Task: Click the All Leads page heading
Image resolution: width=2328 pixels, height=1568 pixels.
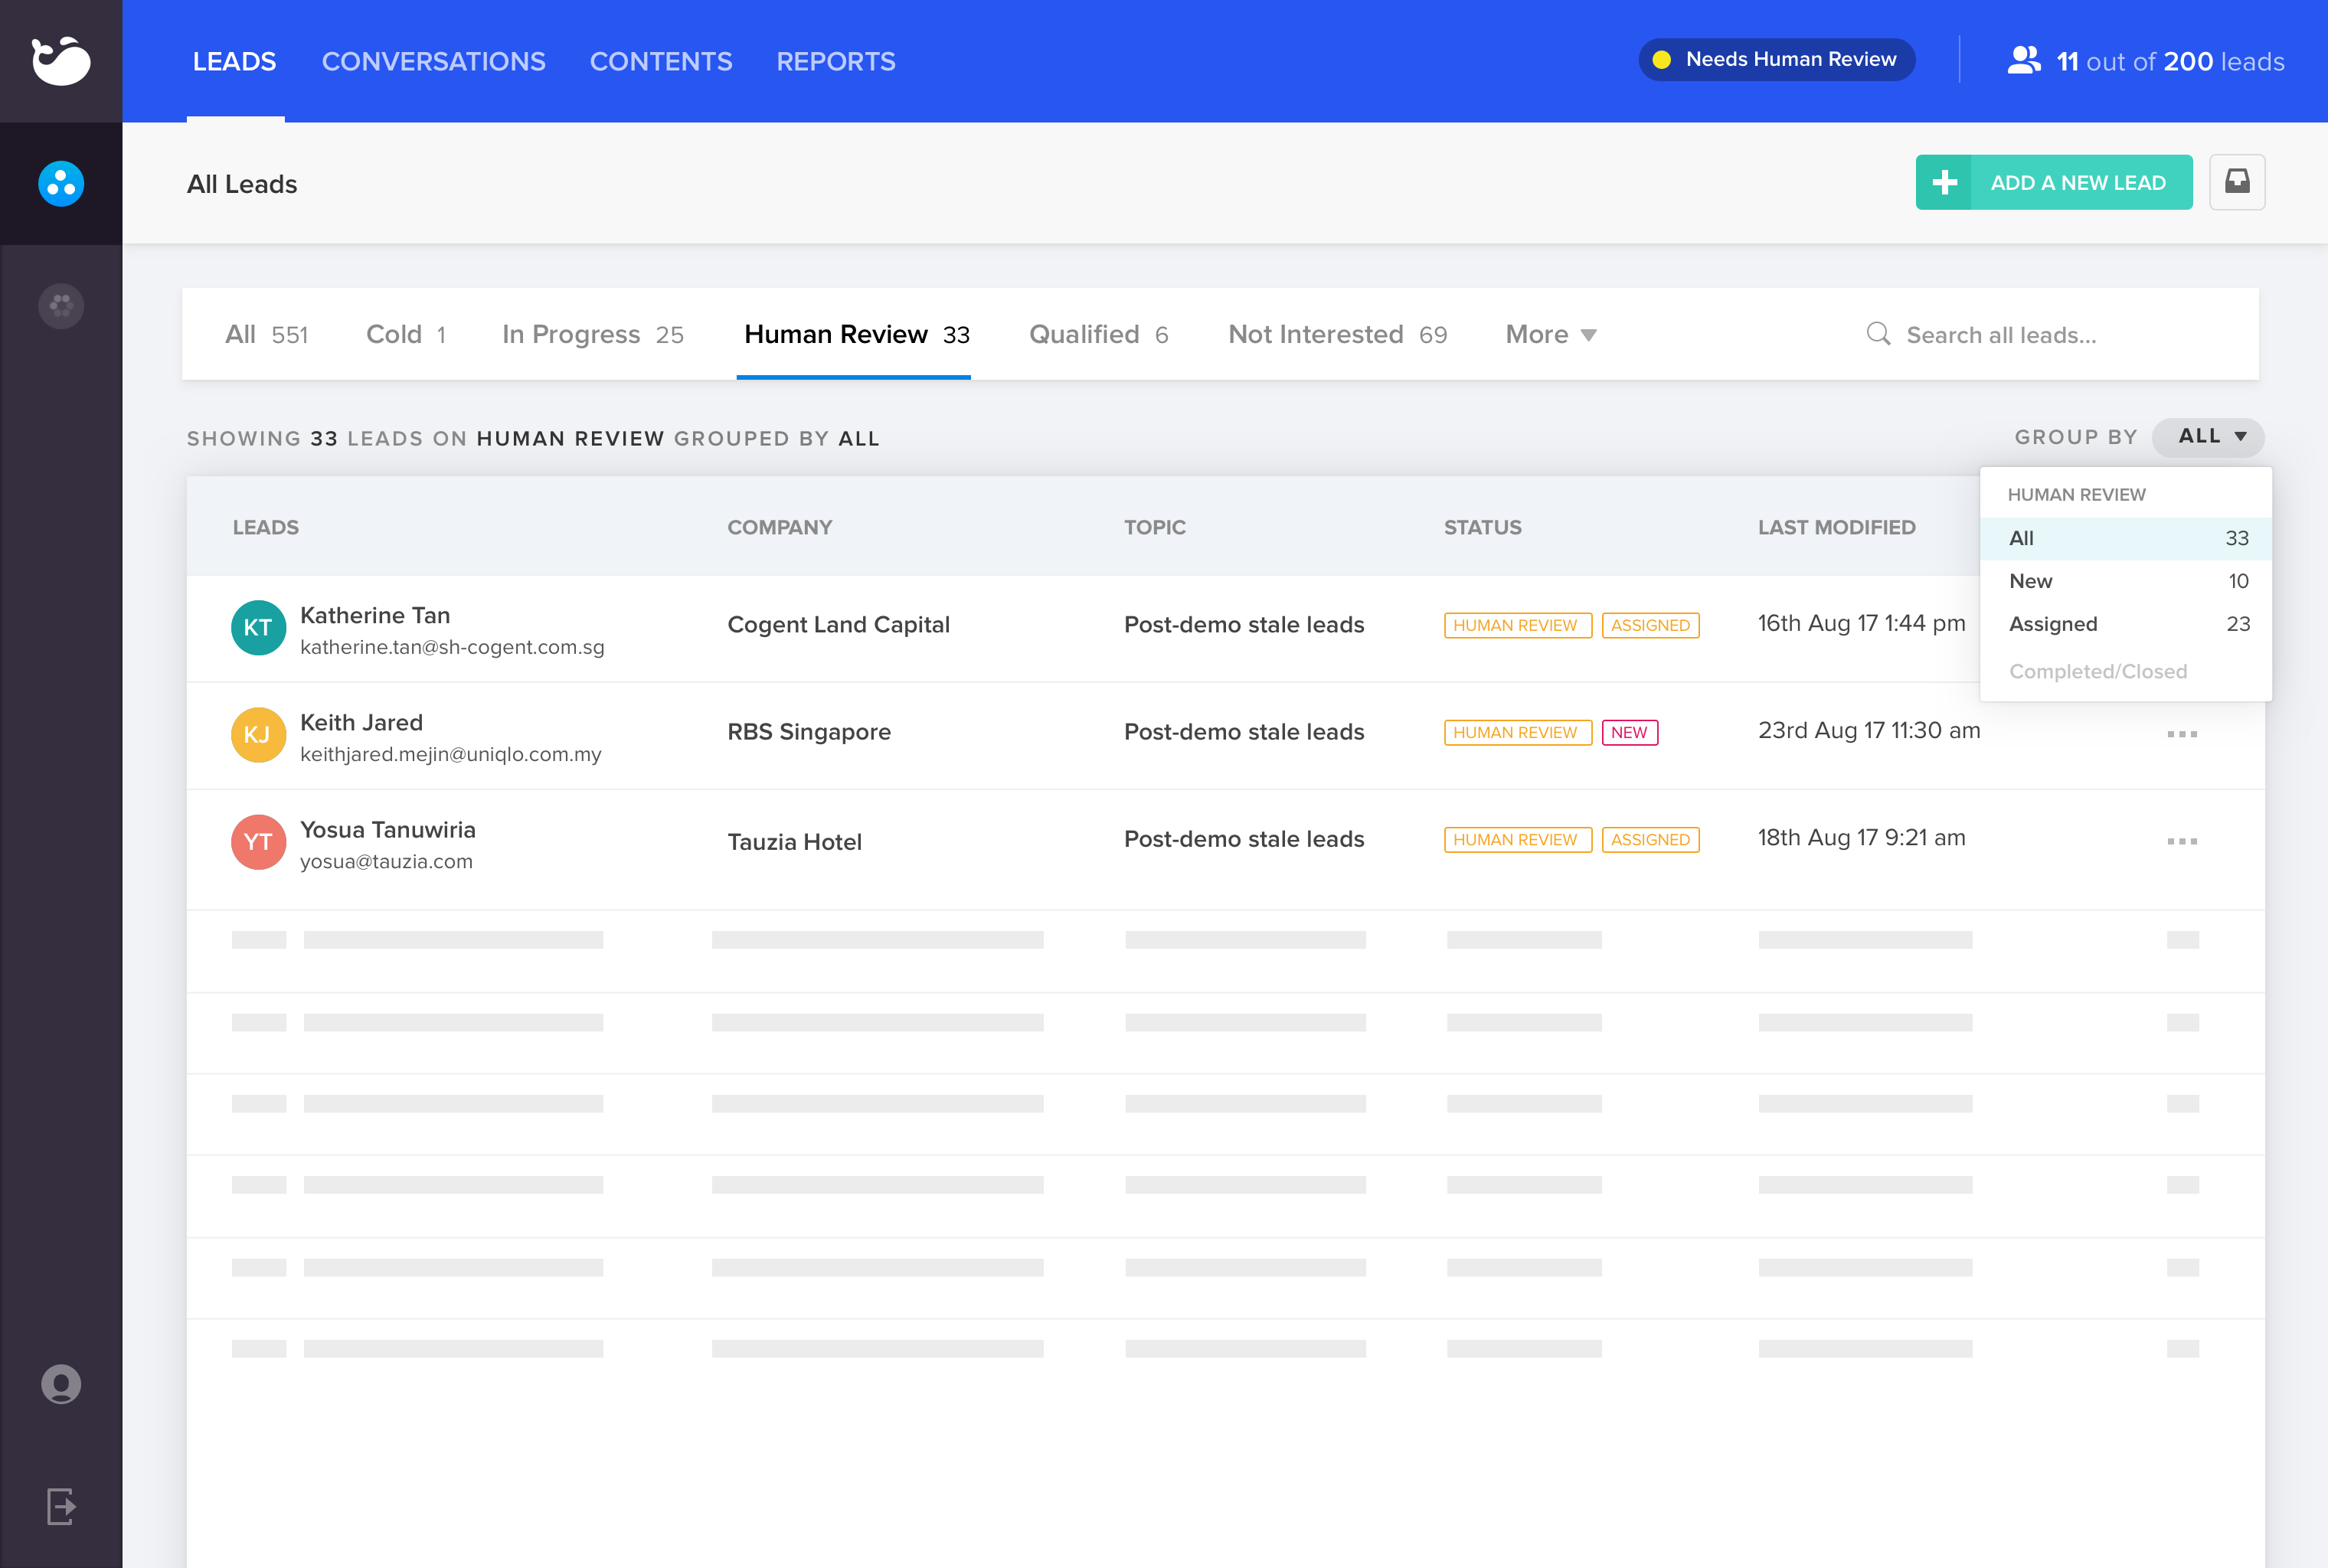Action: [x=242, y=184]
